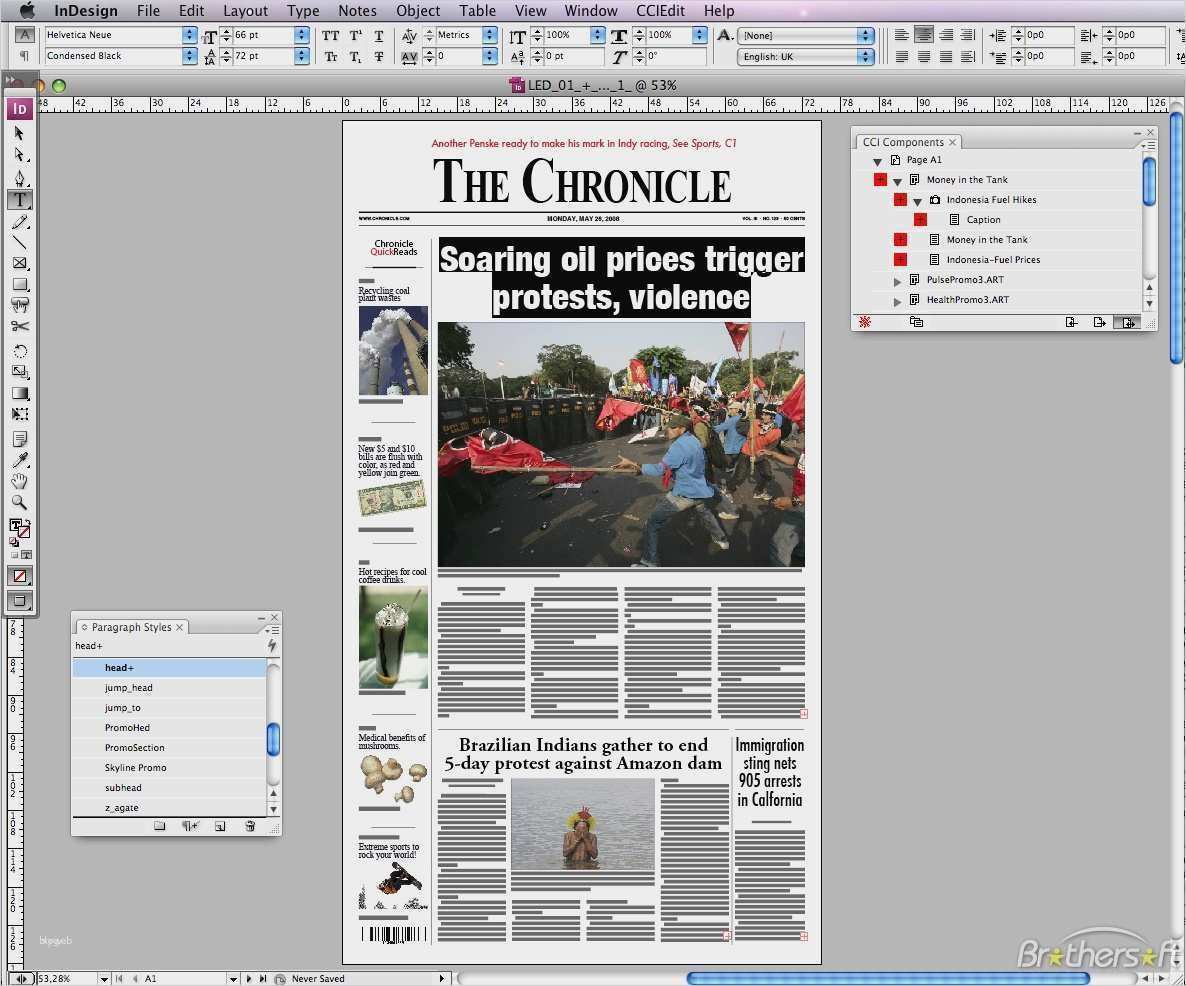Switch to the Hand tool

click(19, 481)
